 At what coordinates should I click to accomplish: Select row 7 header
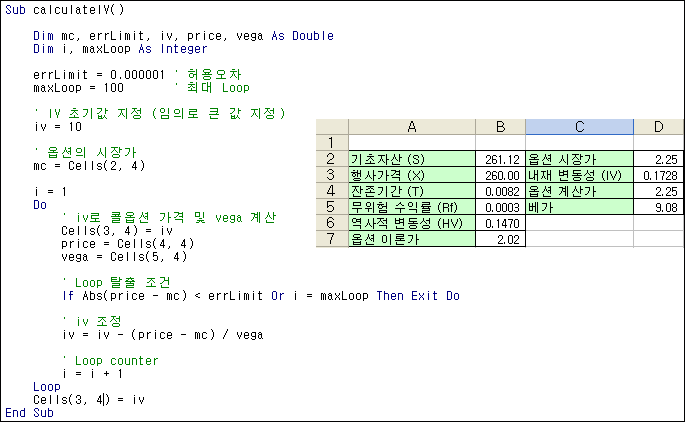pos(330,240)
